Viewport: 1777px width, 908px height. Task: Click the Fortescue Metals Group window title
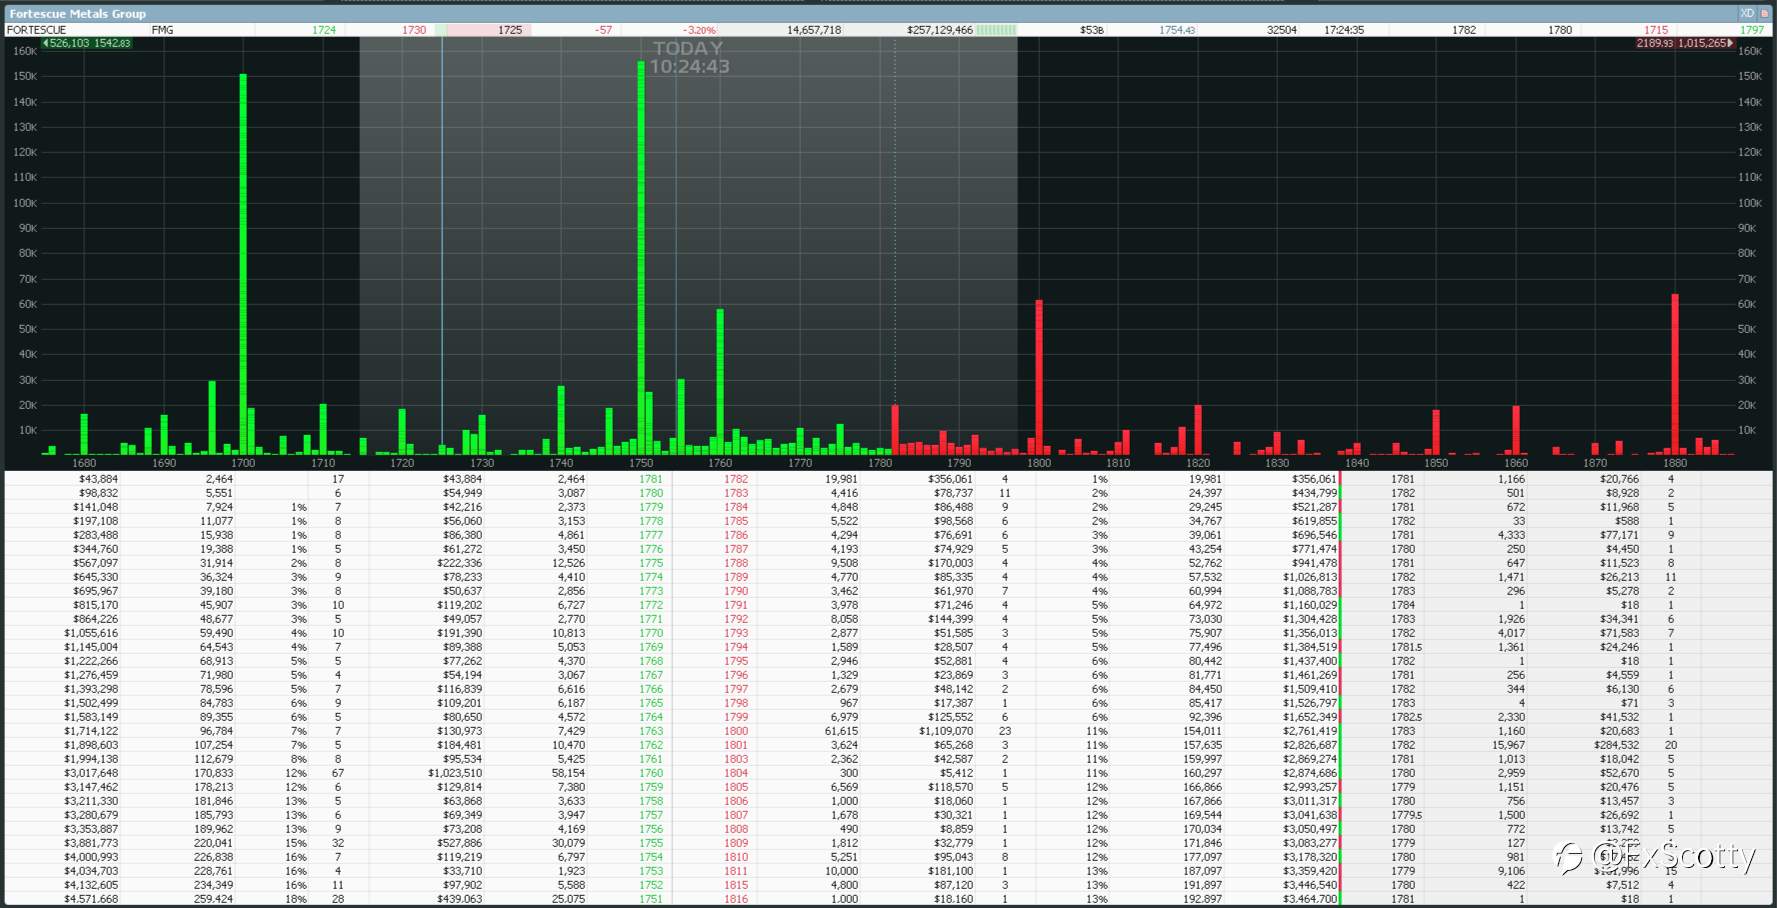77,13
